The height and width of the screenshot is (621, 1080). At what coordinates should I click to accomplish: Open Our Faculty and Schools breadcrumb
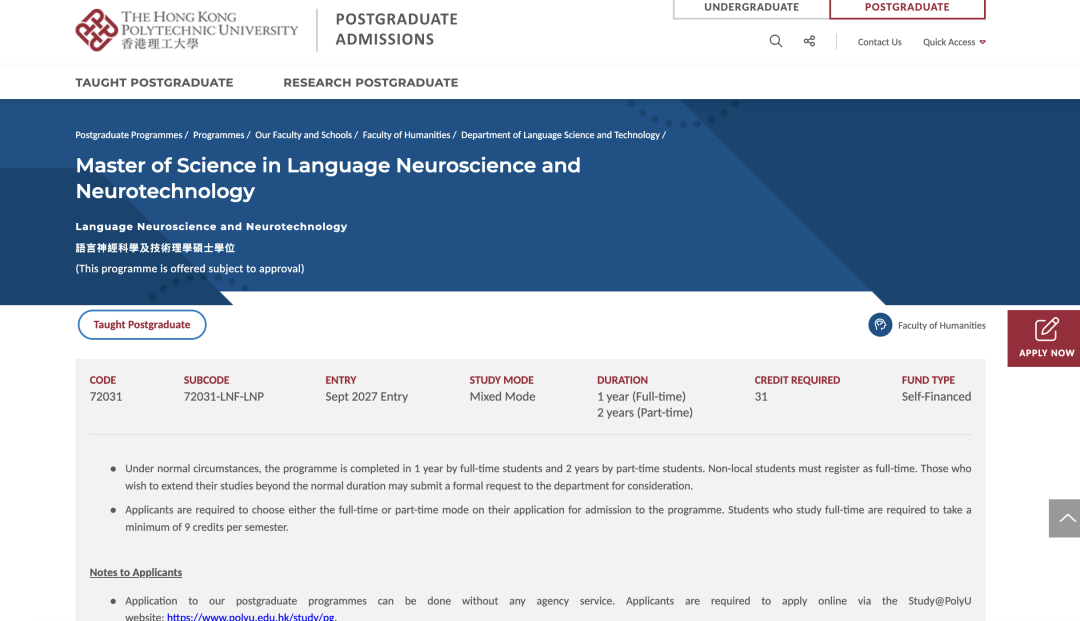coord(303,135)
